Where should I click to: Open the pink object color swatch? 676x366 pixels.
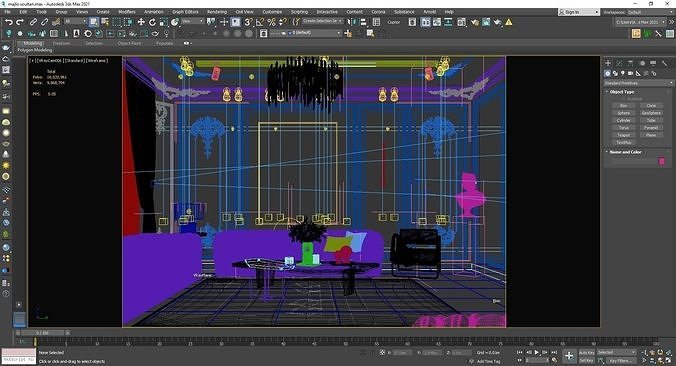(662, 161)
